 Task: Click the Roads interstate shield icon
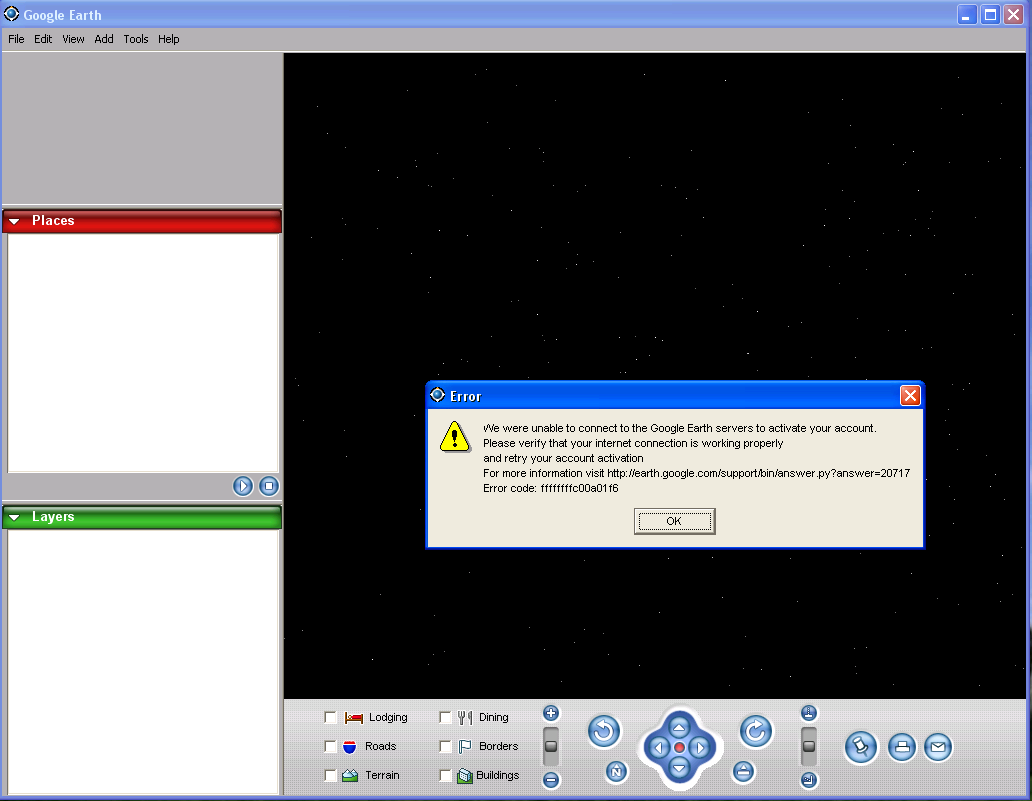pyautogui.click(x=349, y=746)
